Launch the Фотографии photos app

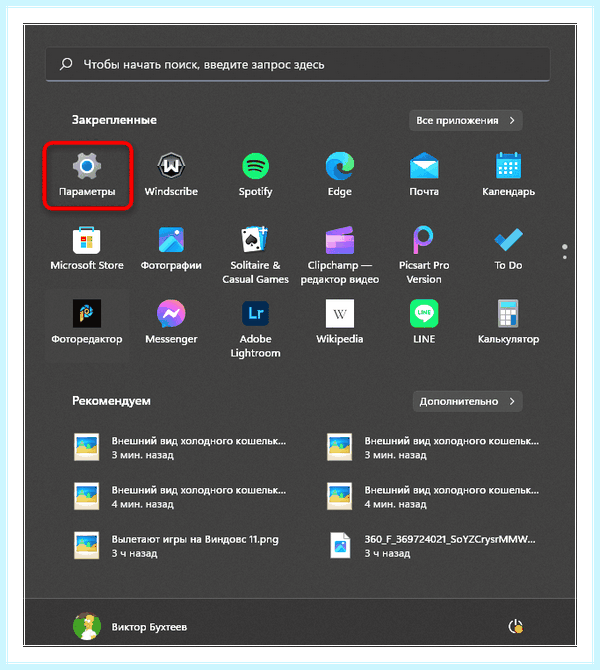pos(171,249)
